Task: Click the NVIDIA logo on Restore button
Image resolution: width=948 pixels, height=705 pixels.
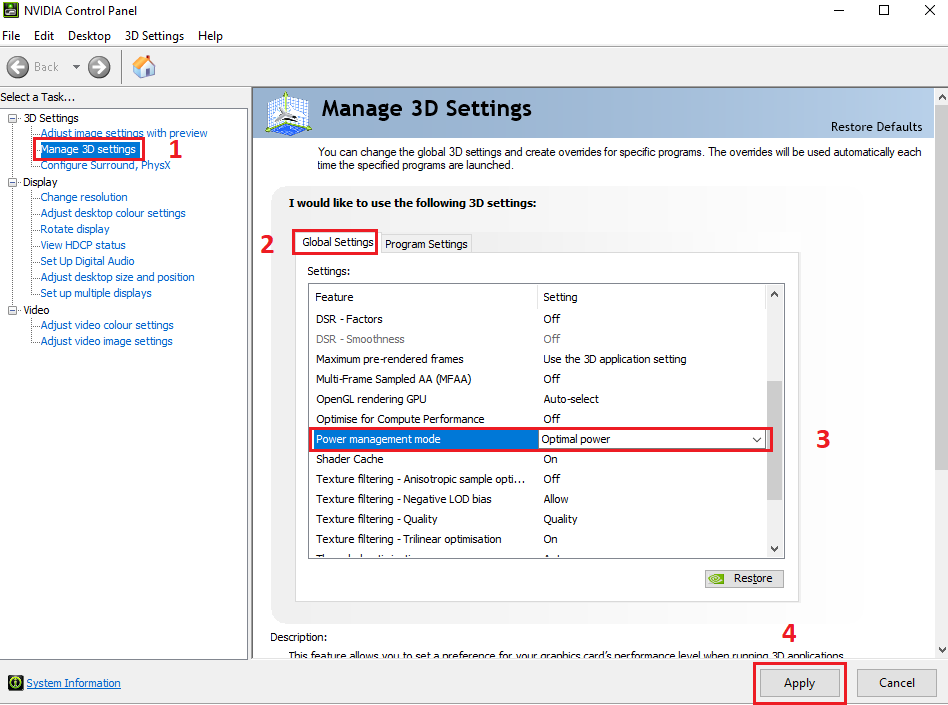Action: (x=716, y=579)
